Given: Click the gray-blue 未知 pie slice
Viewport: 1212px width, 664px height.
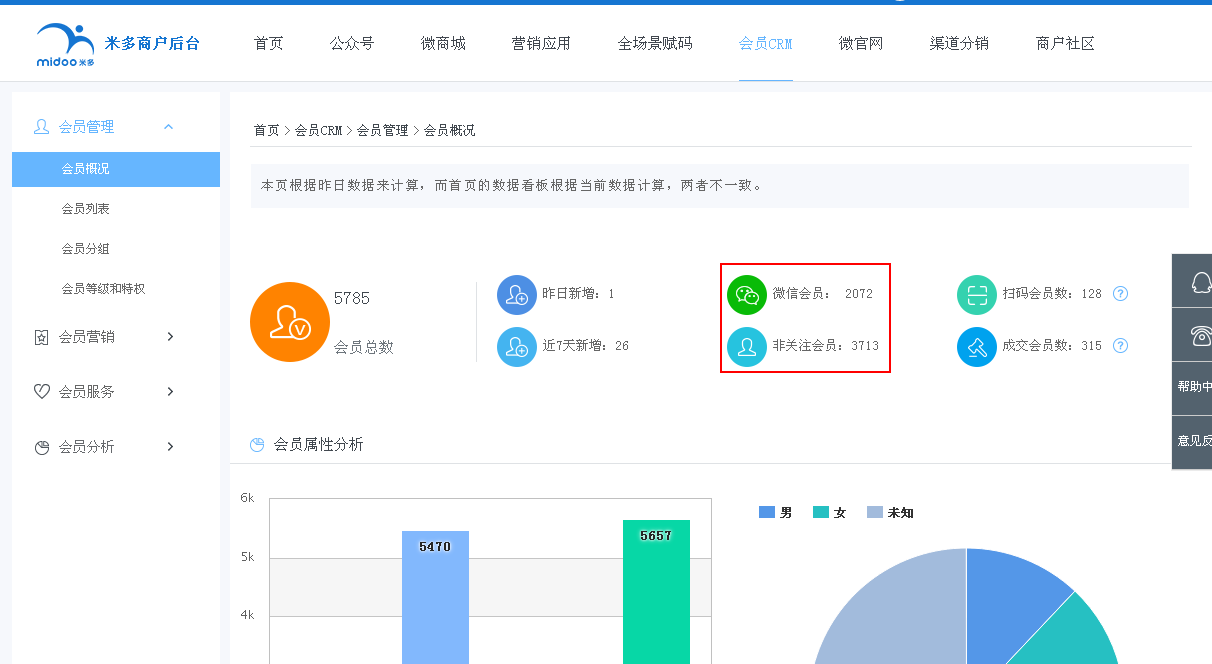Looking at the screenshot, I should tap(890, 610).
